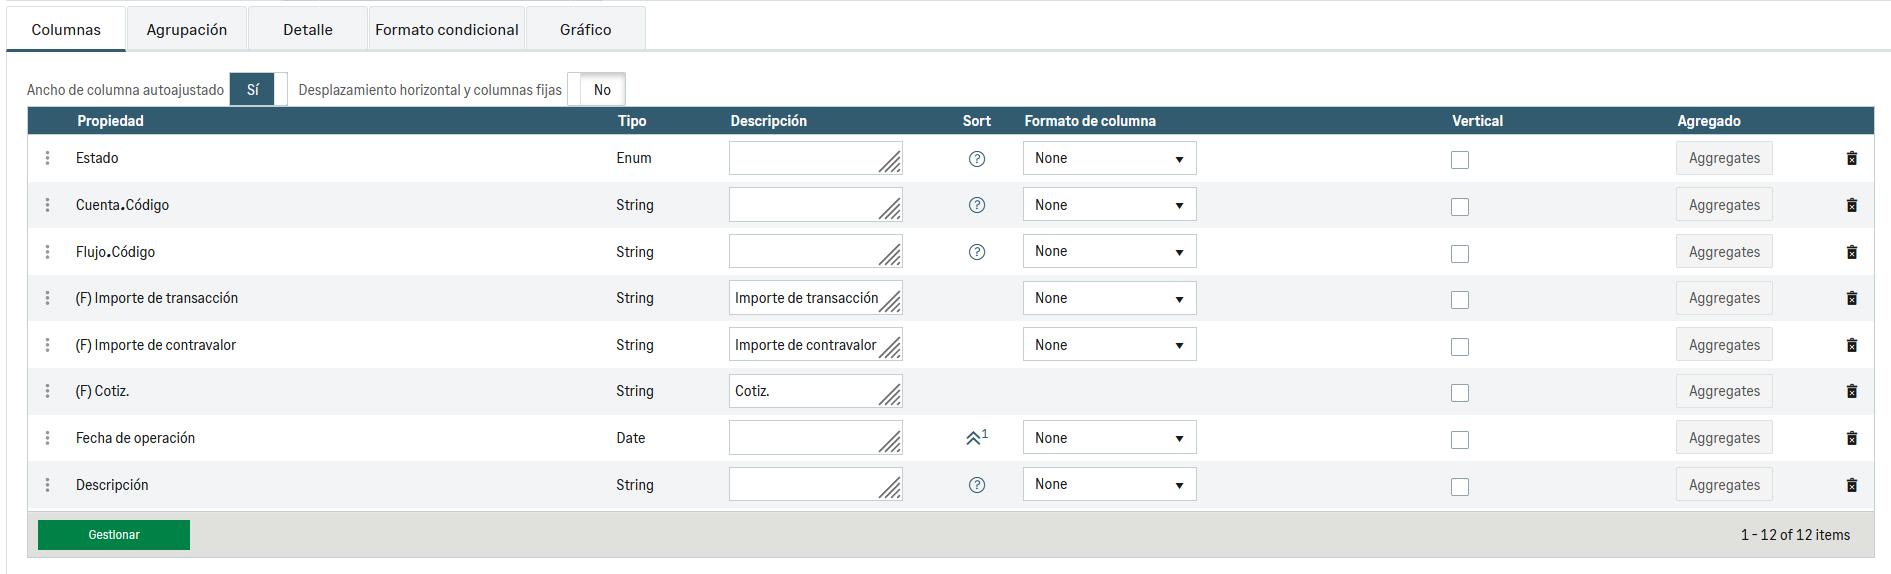Toggle Desplazamiento horizontal y columnas fijas switch

point(596,89)
